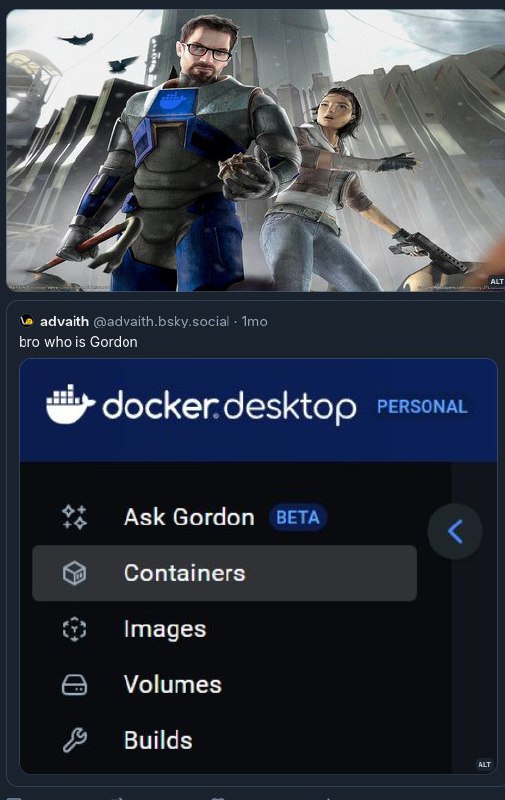Image resolution: width=505 pixels, height=800 pixels.
Task: Open the advaith profile name link
Action: click(64, 321)
